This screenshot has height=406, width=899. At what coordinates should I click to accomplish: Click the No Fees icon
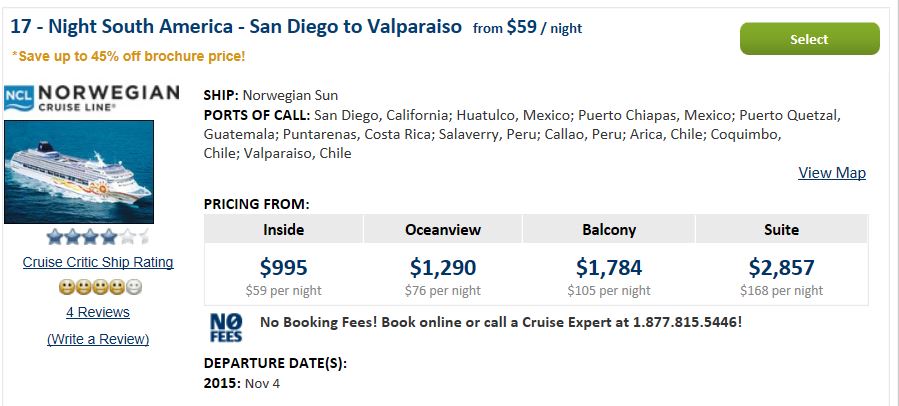point(226,327)
